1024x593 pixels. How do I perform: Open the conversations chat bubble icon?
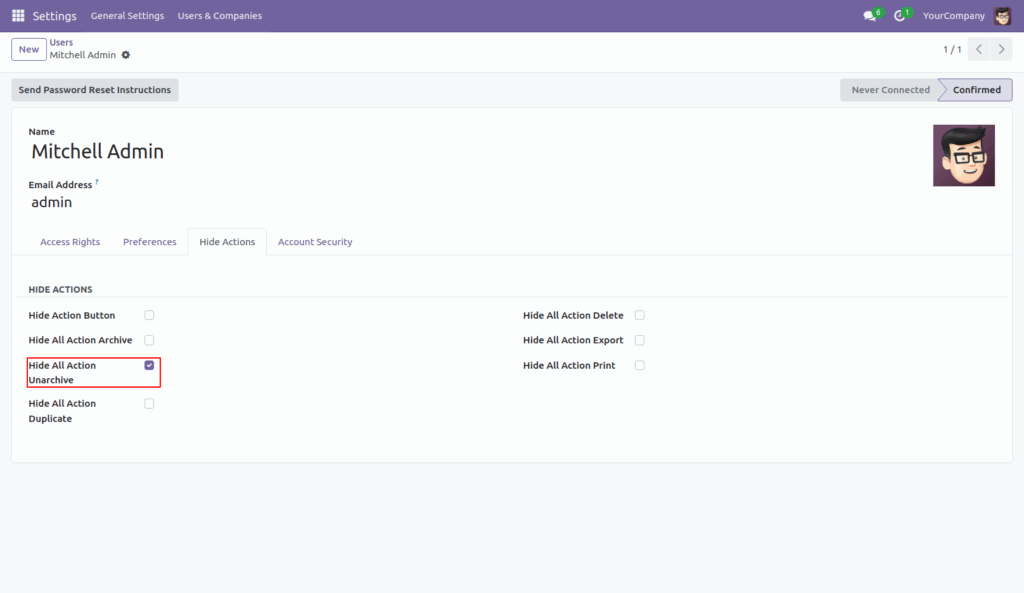coord(868,15)
